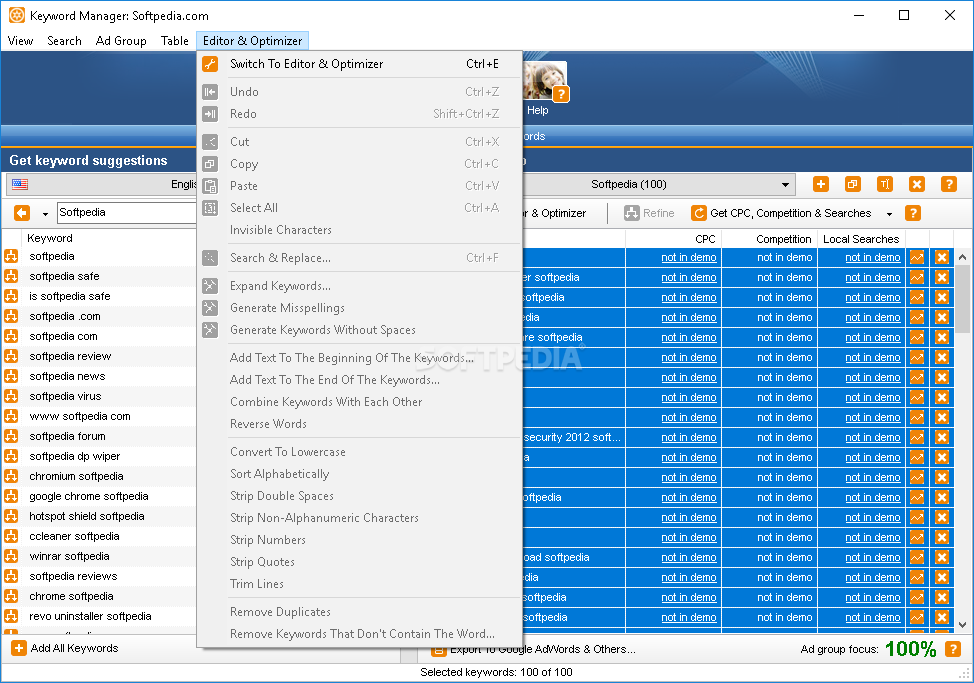
Task: Choose Reverse Words menu entry
Action: (360, 424)
